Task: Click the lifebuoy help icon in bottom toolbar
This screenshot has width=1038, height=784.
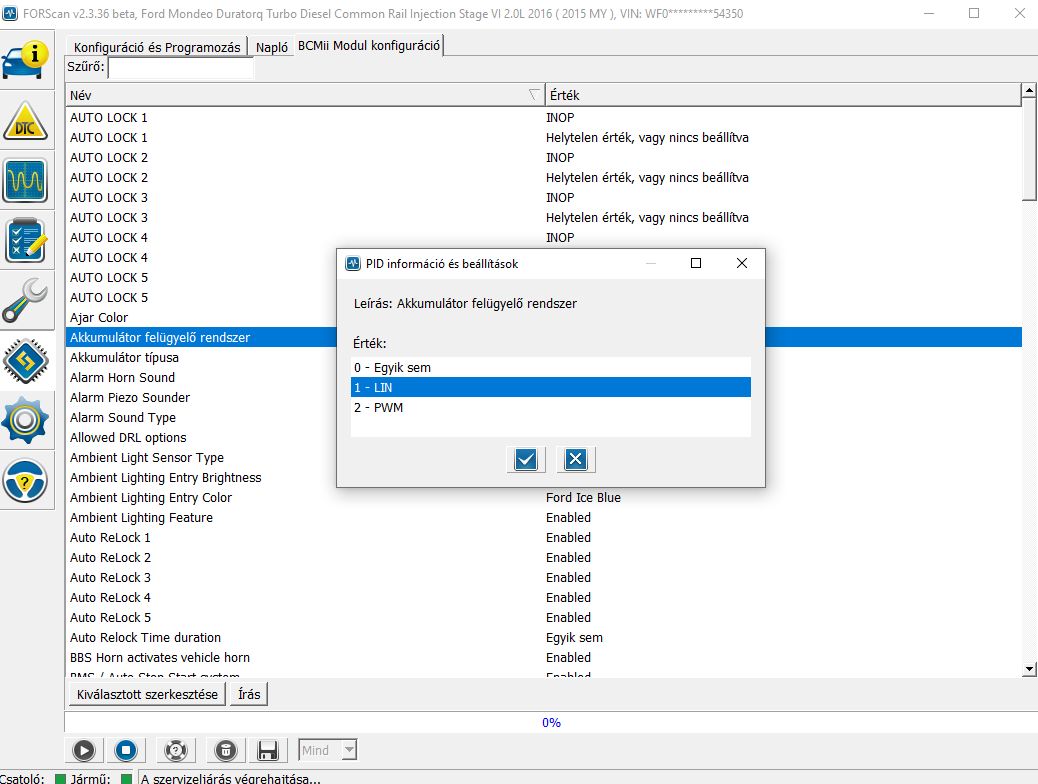Action: coord(176,750)
